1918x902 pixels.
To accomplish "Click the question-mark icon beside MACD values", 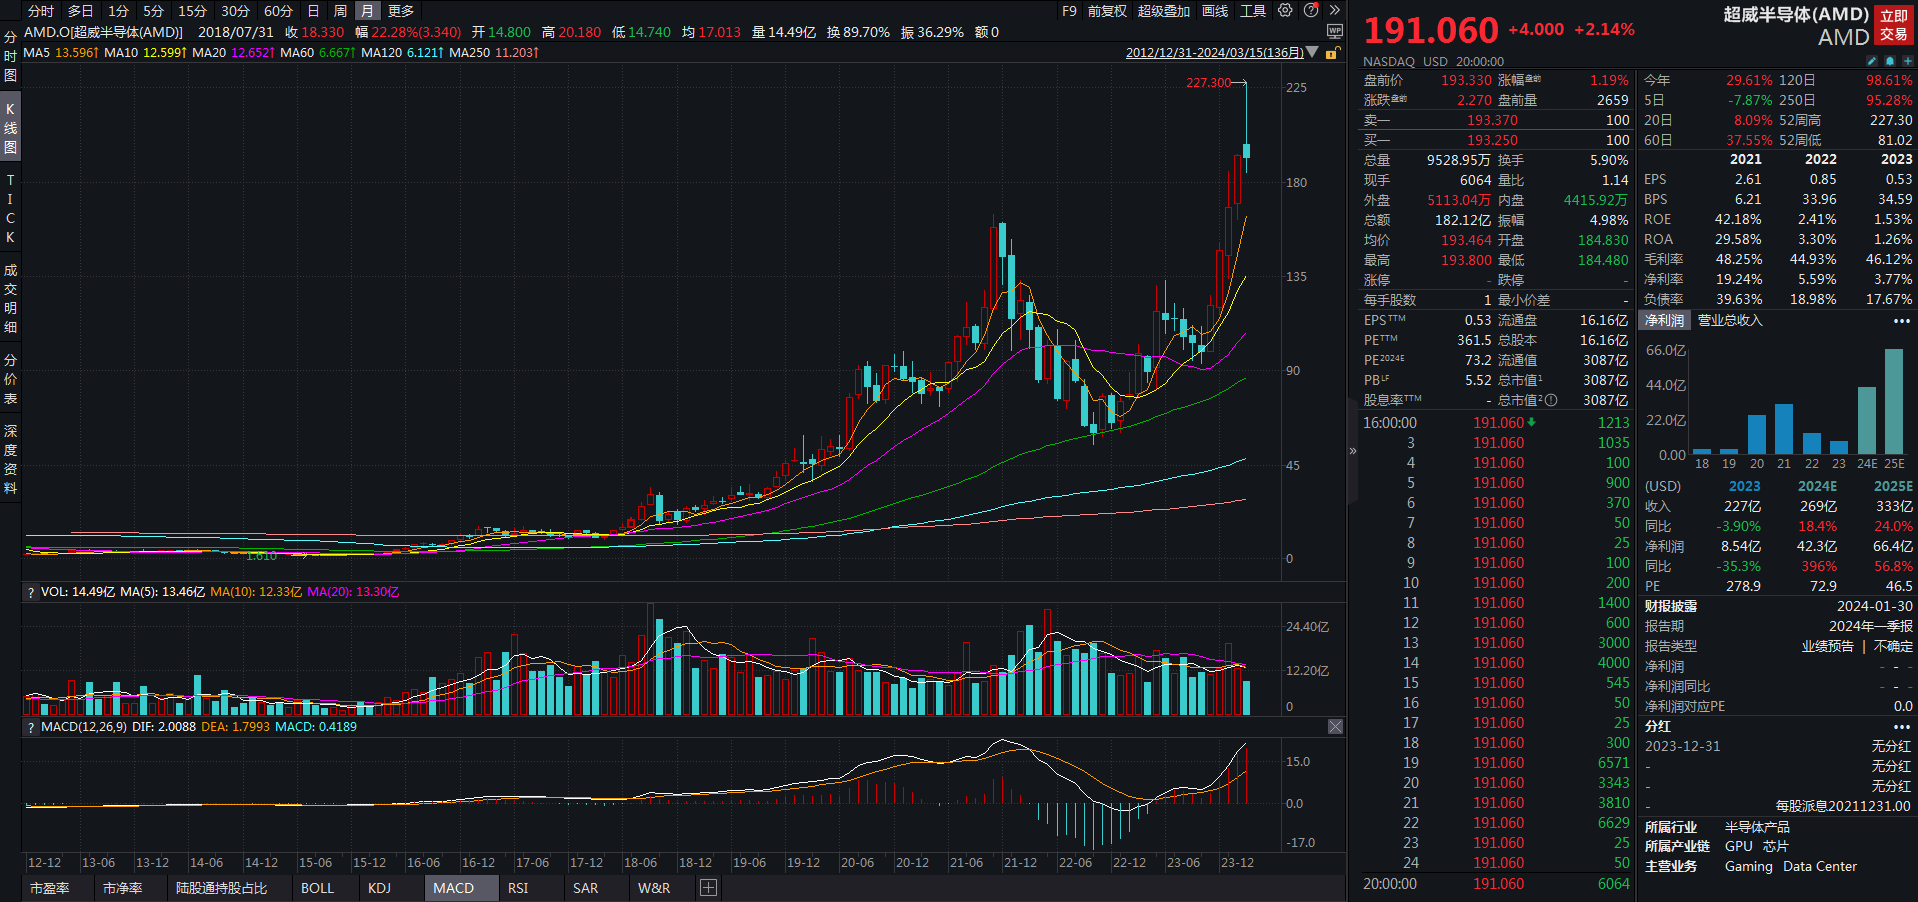I will [x=30, y=727].
